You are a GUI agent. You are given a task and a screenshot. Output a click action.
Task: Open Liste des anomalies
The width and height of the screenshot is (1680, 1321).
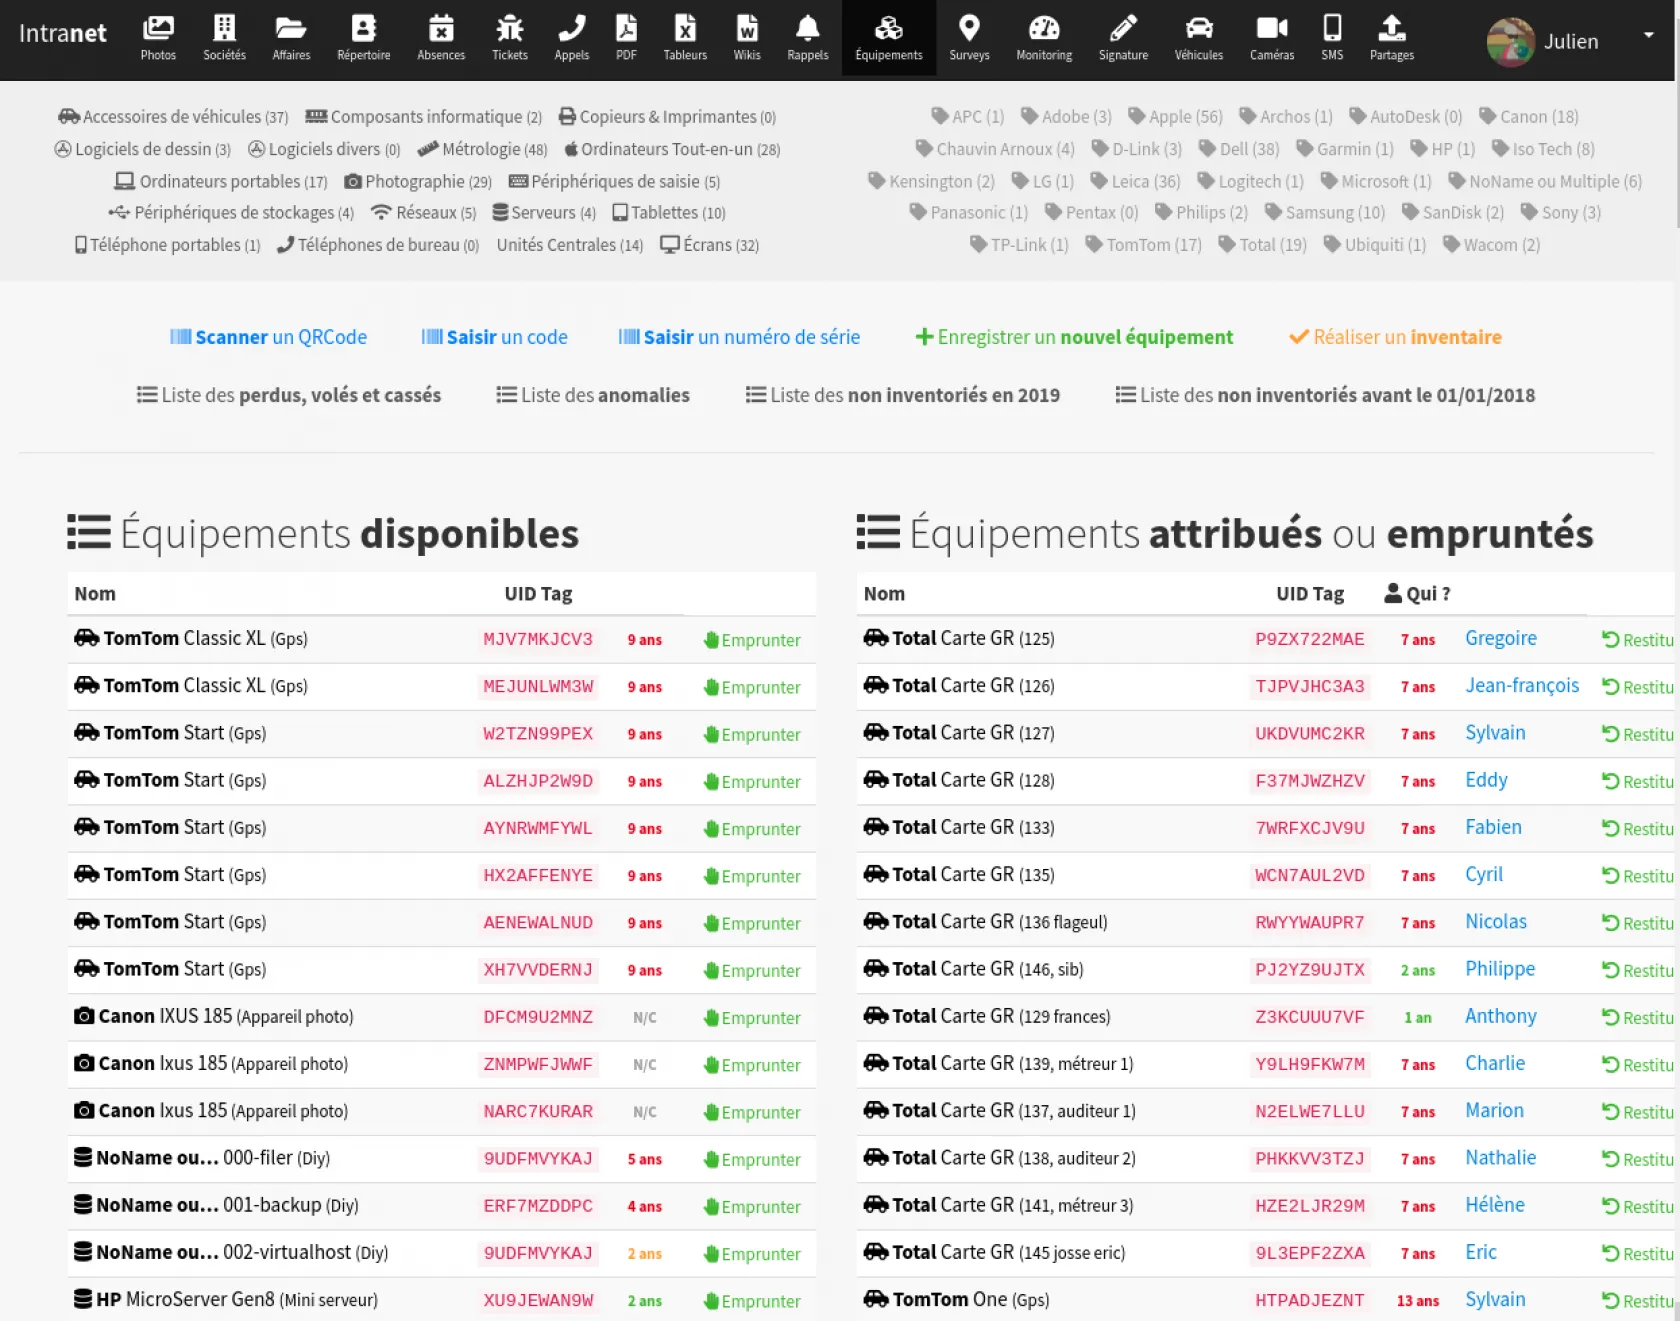[593, 395]
